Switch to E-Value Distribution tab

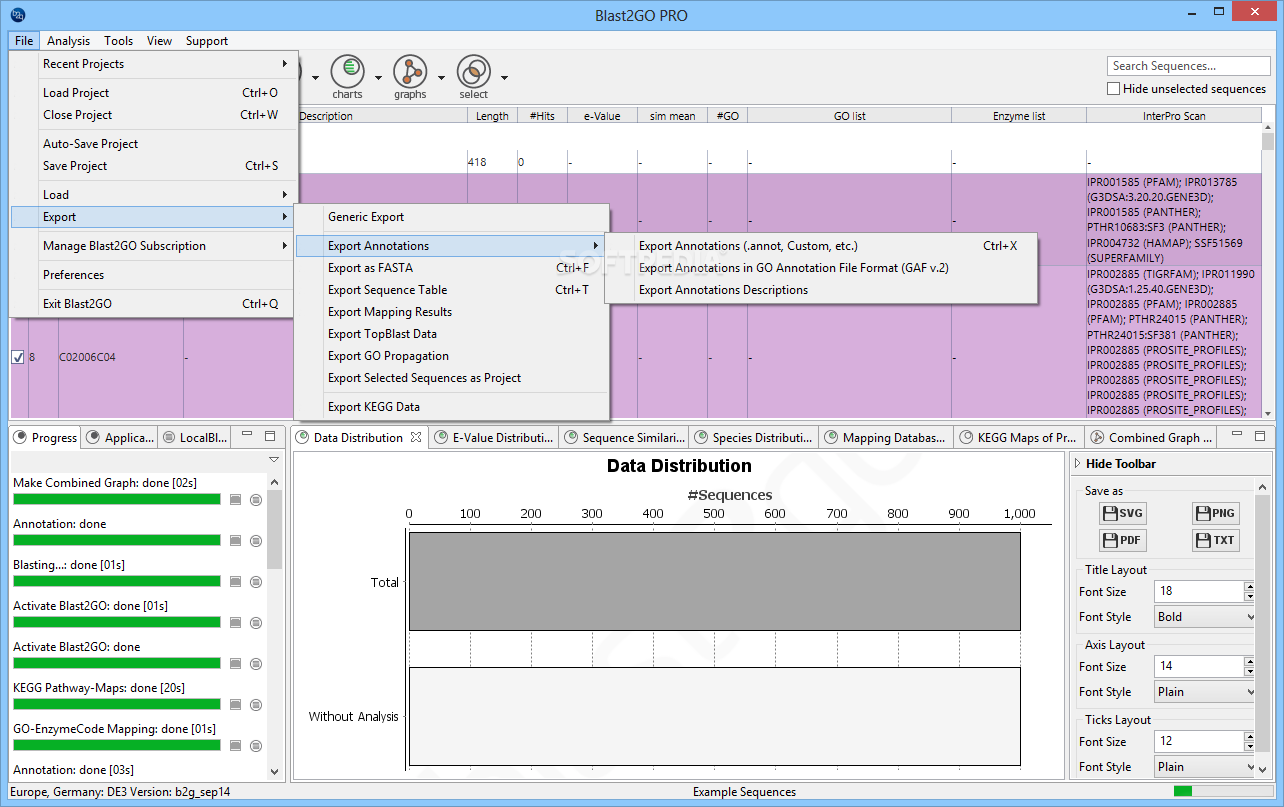[493, 437]
